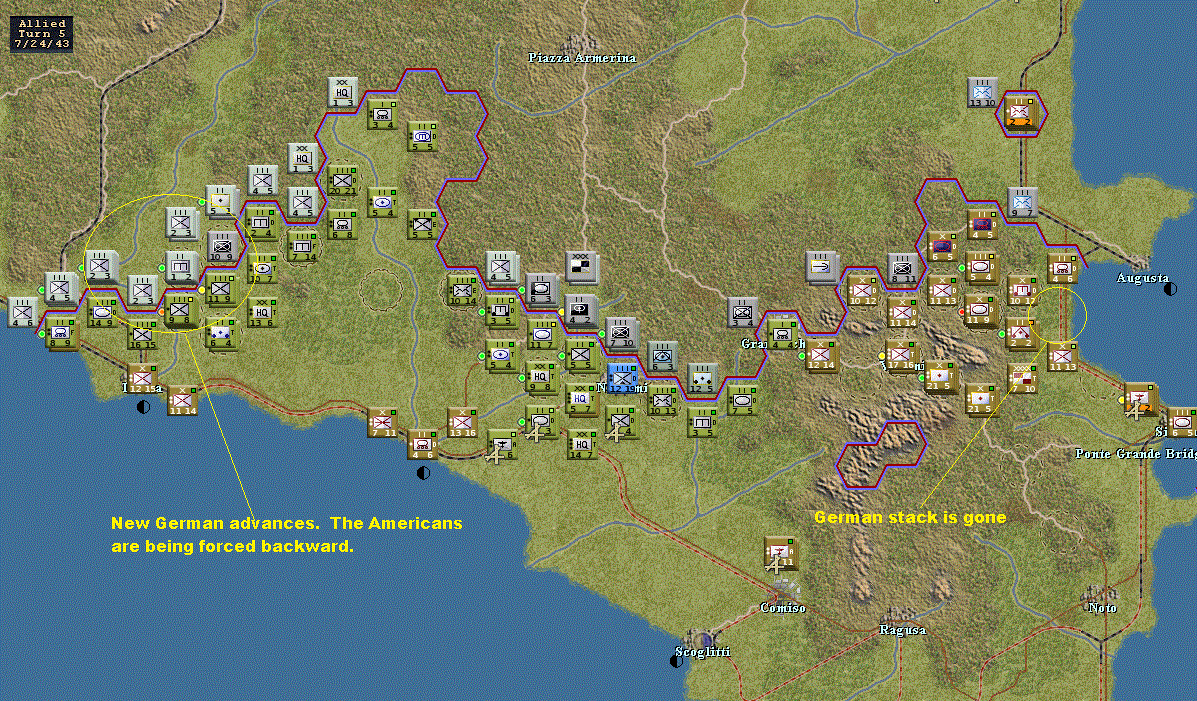Click the Scoglitti town label
This screenshot has height=701, width=1197.
point(702,651)
